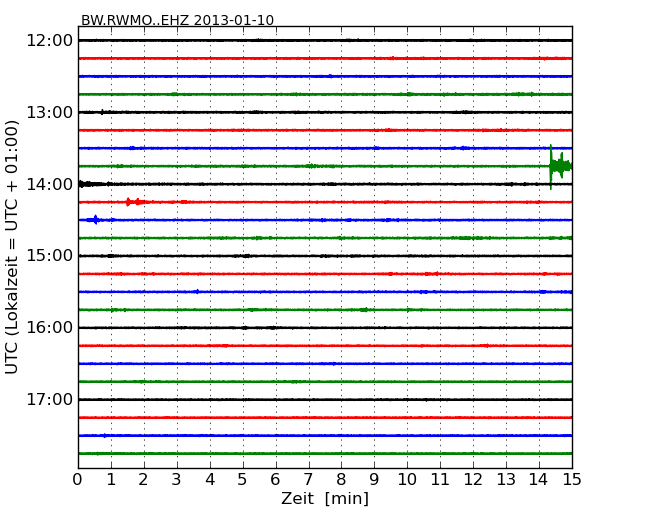Click the 11 minute tick label
Screen dimensions: 650x520
440,480
